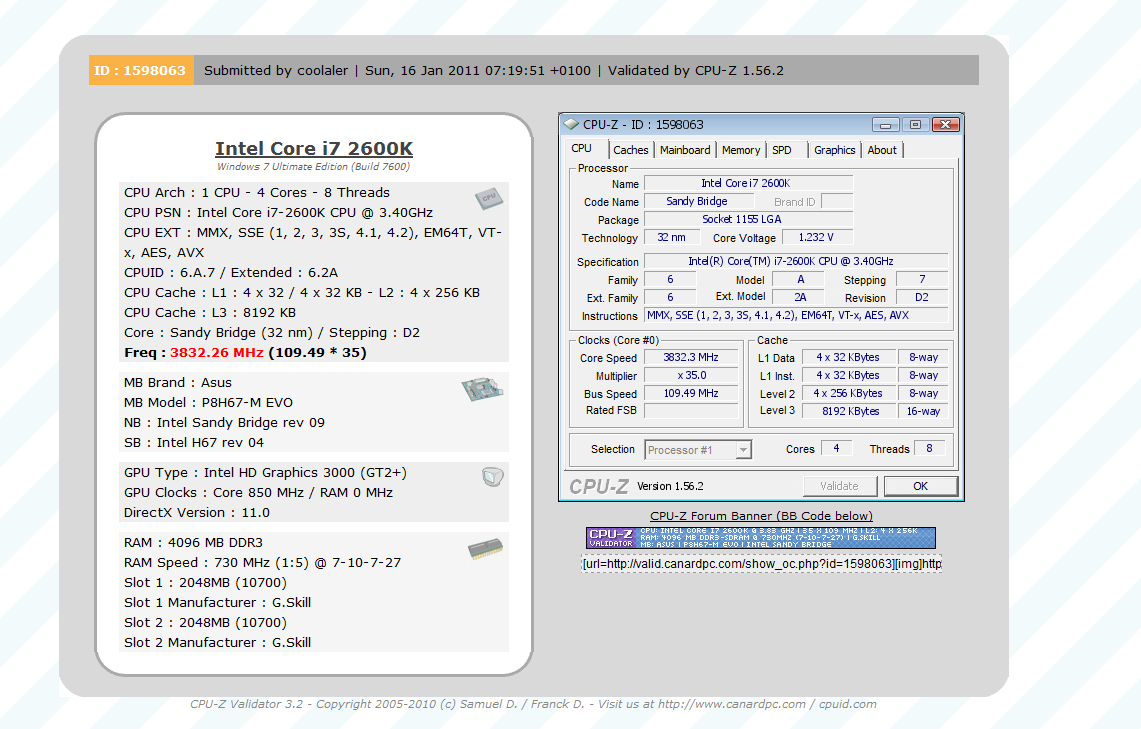Screen dimensions: 1141x729
Task: Click the Level 2 cache value 4 x 256 KBytes
Action: pyautogui.click(x=848, y=394)
